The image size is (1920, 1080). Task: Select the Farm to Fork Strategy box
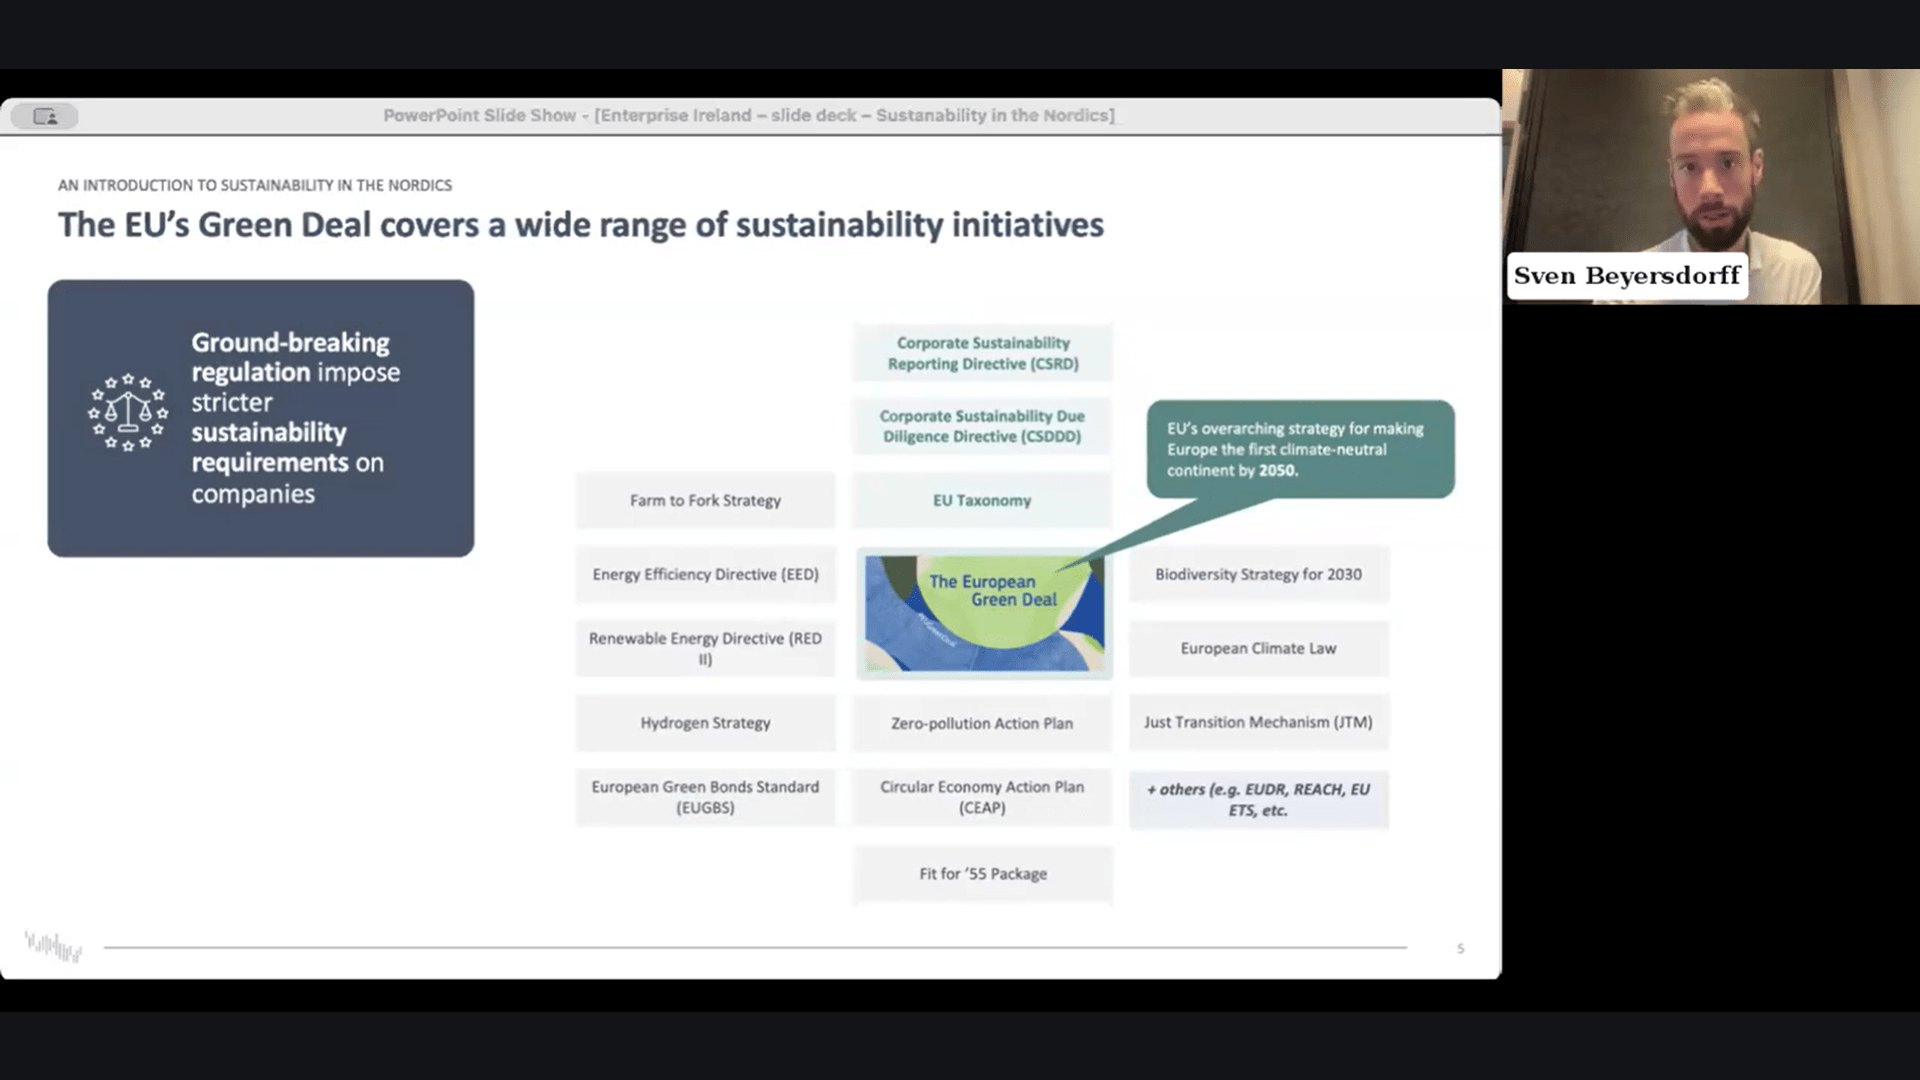tap(705, 500)
